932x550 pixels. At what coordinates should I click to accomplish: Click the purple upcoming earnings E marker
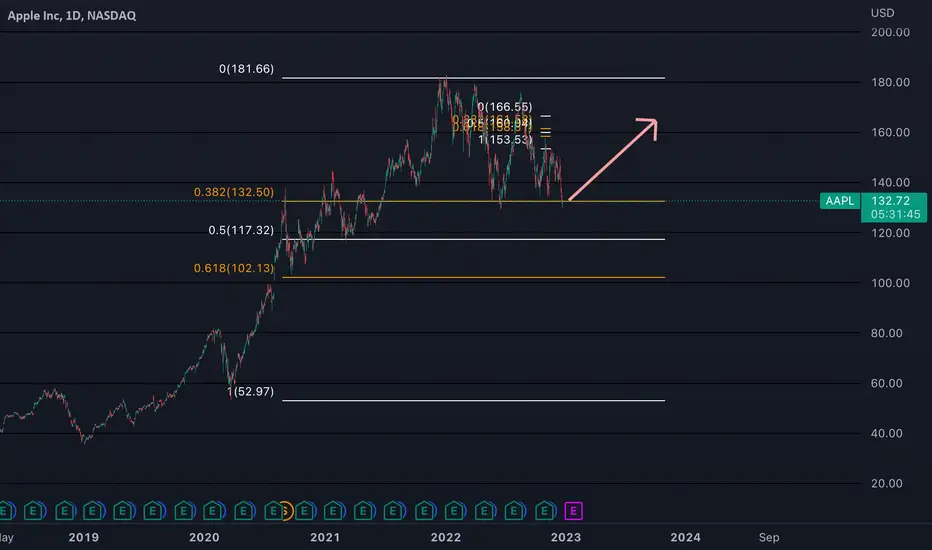click(573, 511)
